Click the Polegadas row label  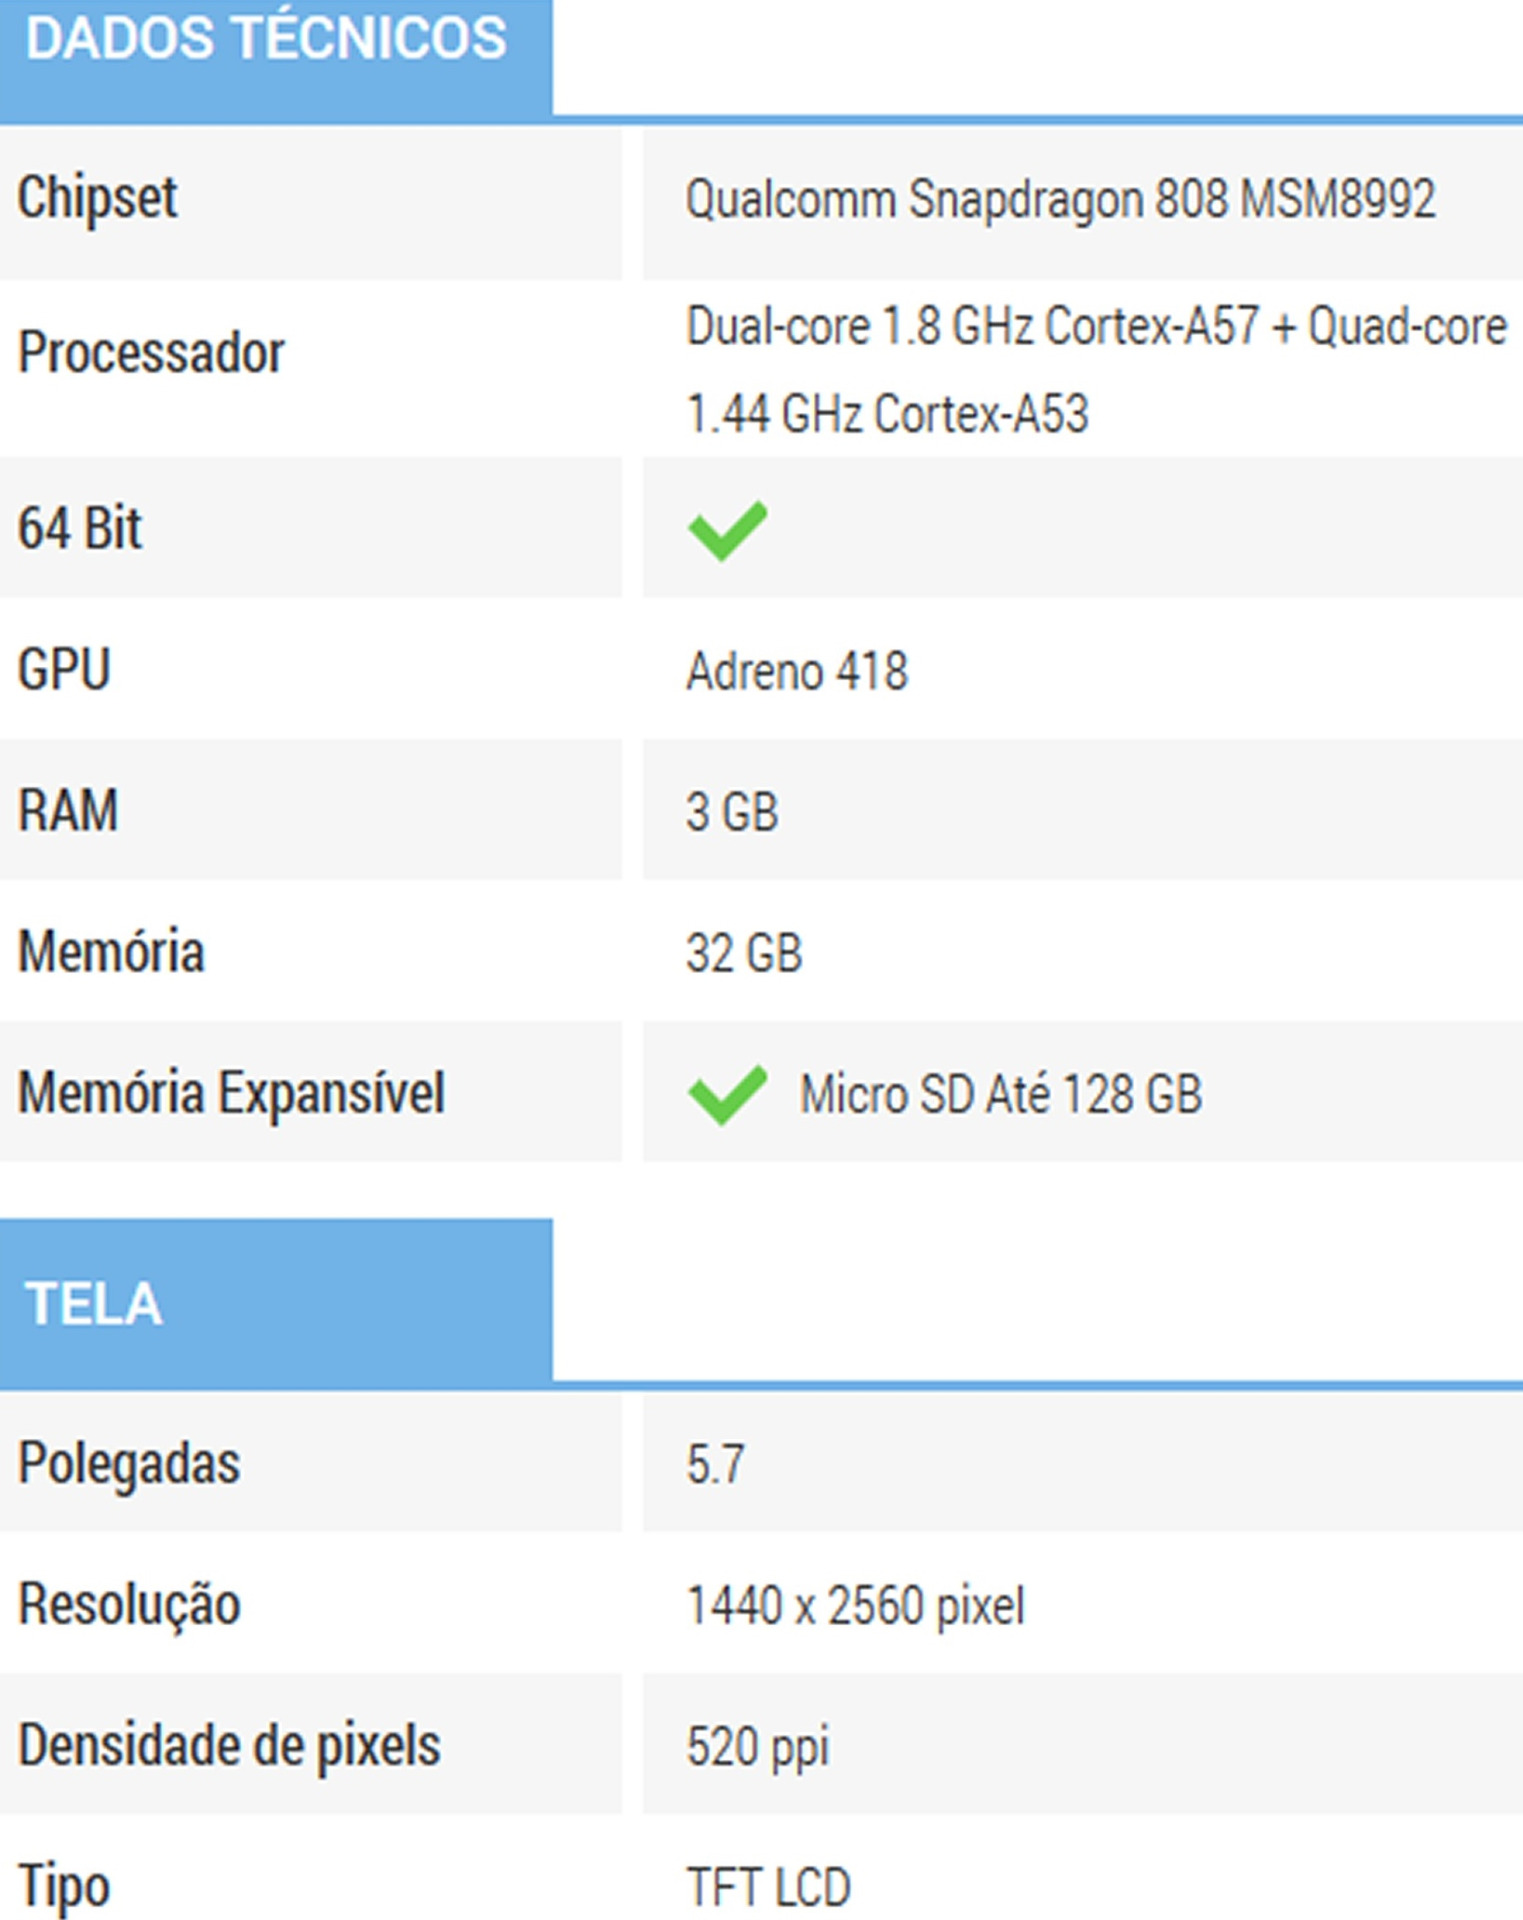click(129, 1464)
